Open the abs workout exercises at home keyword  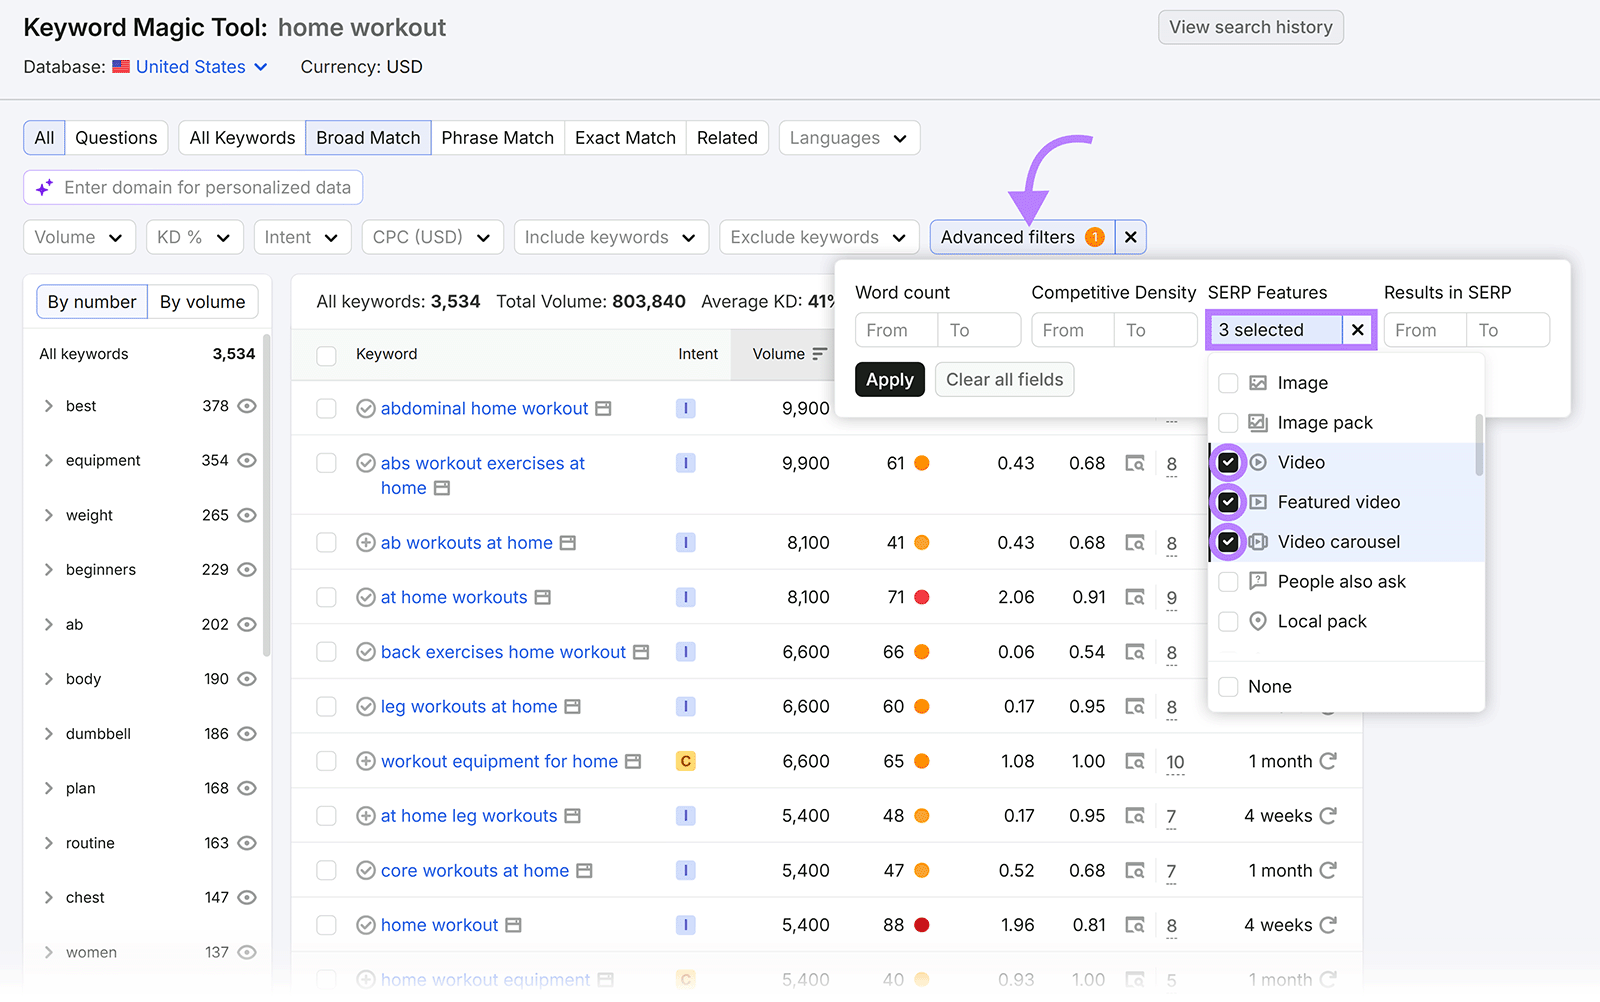[483, 475]
